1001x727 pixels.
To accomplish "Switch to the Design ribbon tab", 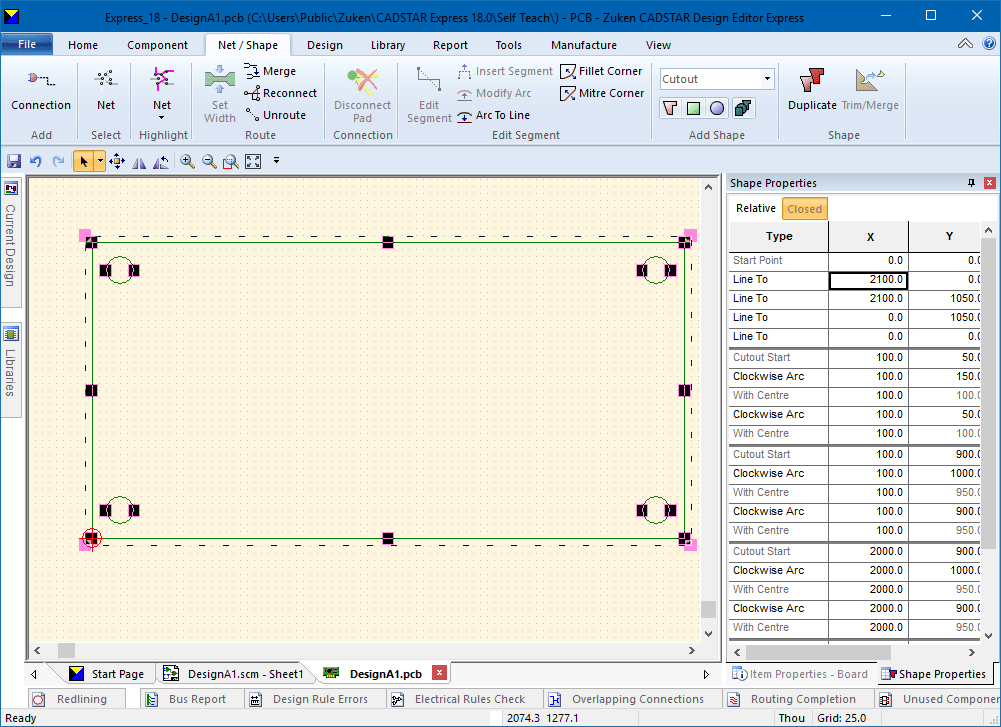I will pos(325,45).
